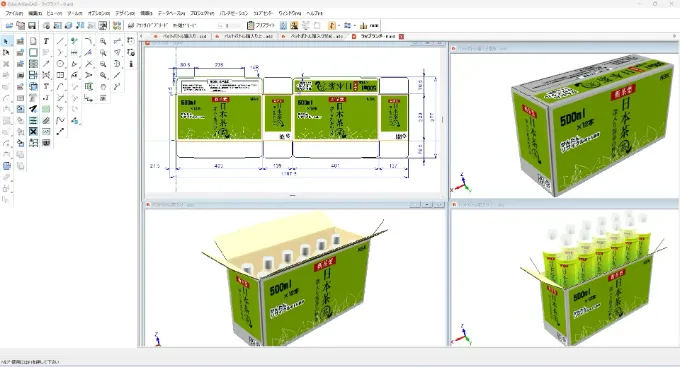Open the 編集 (Edit) menu
Screen dimensions: 680x367
[x=35, y=13]
